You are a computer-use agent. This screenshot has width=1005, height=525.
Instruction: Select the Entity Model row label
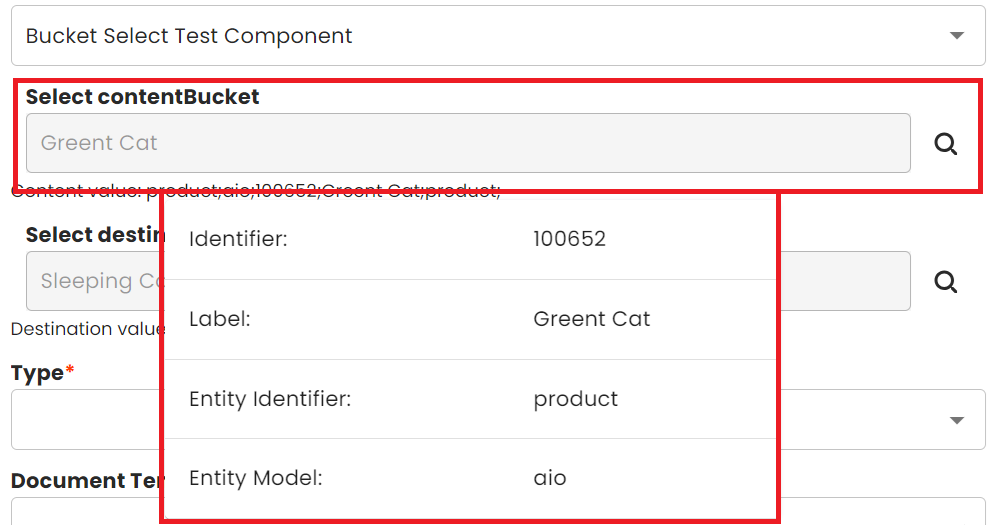click(255, 478)
